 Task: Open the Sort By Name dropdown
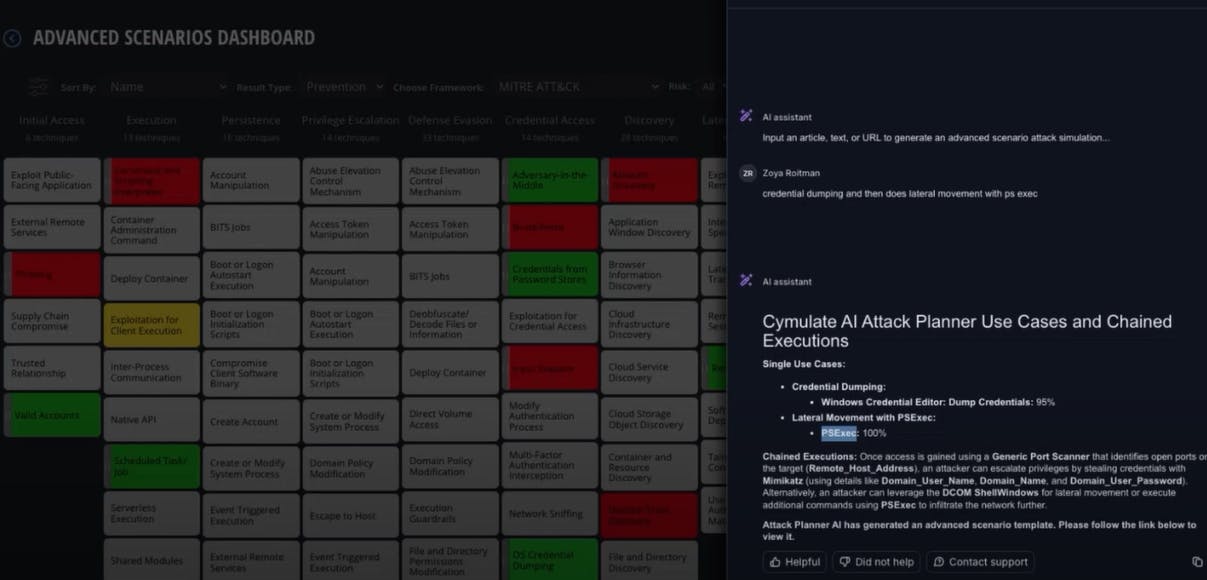(167, 87)
